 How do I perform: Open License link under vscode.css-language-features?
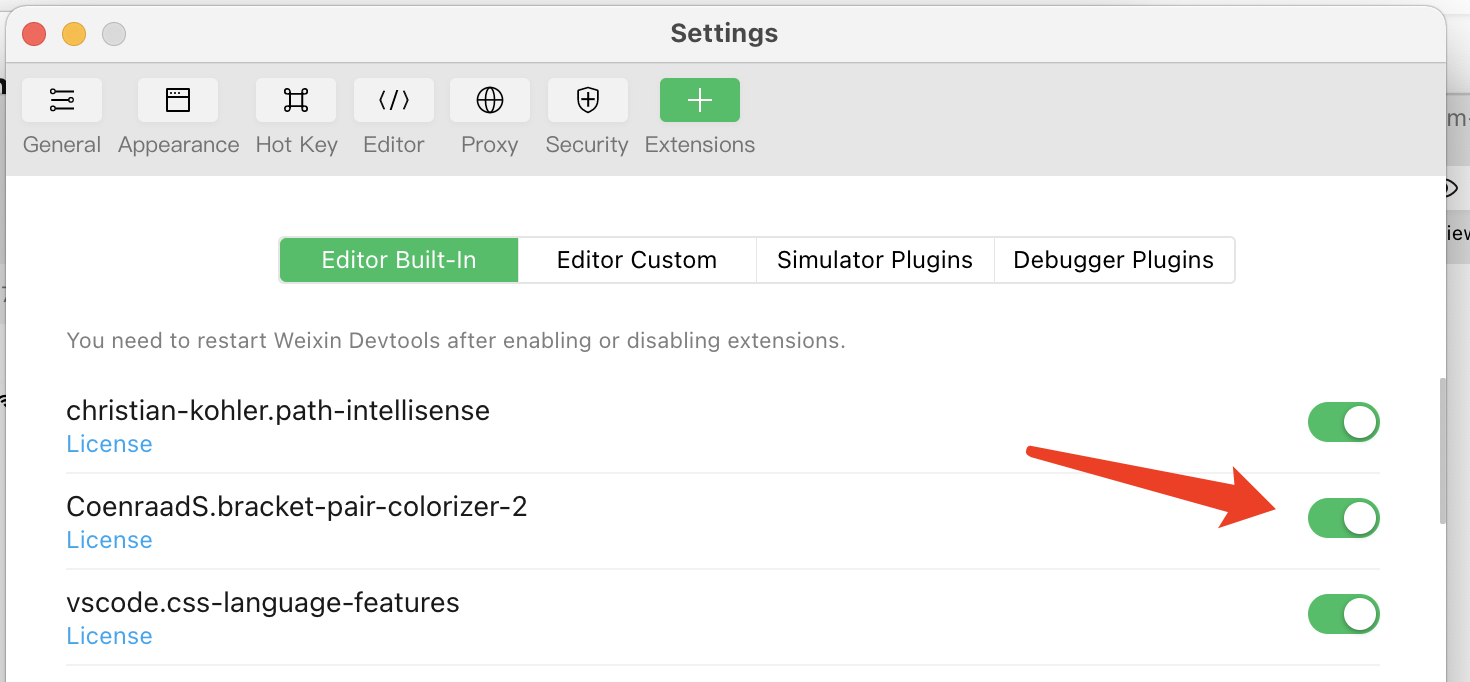(109, 636)
